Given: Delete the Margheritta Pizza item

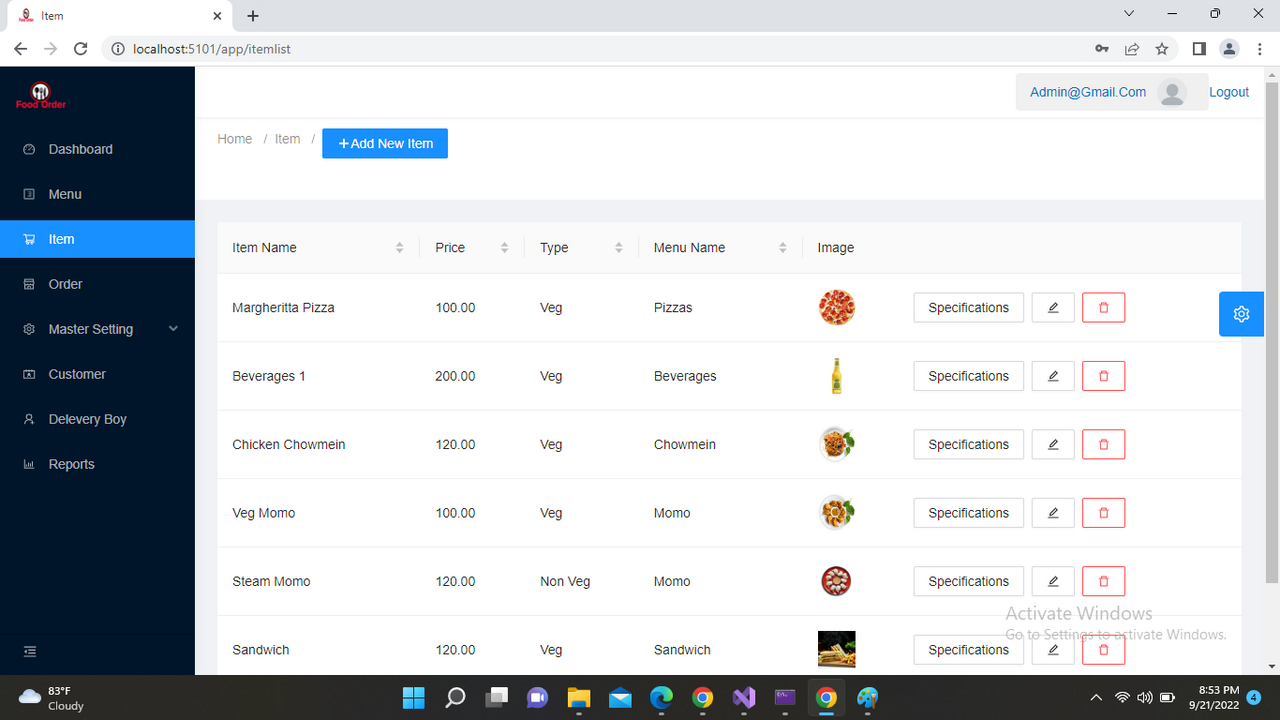Looking at the screenshot, I should pyautogui.click(x=1104, y=308).
